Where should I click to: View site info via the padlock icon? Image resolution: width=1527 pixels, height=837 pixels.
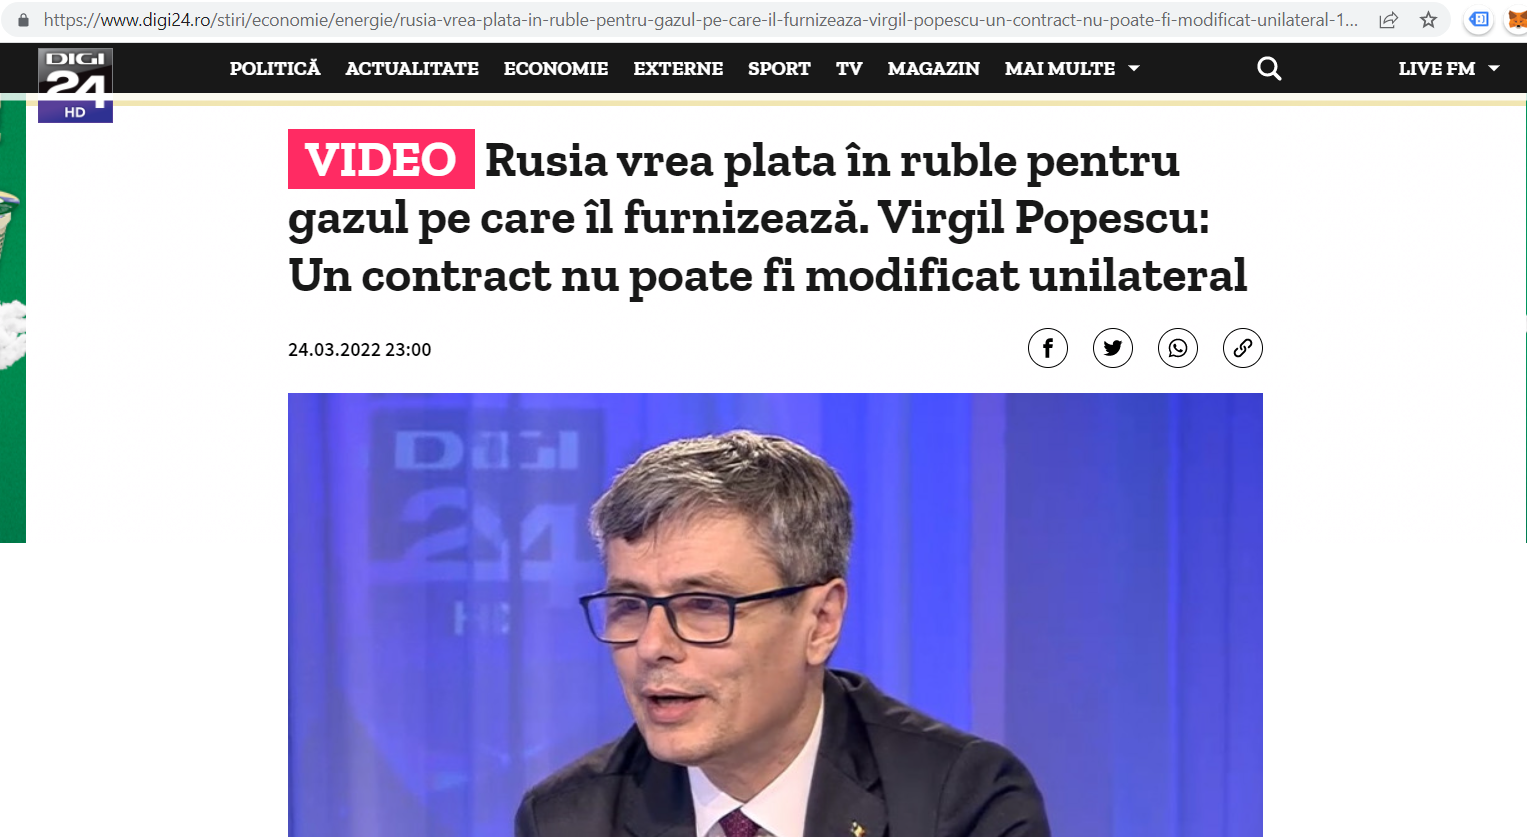pos(23,20)
